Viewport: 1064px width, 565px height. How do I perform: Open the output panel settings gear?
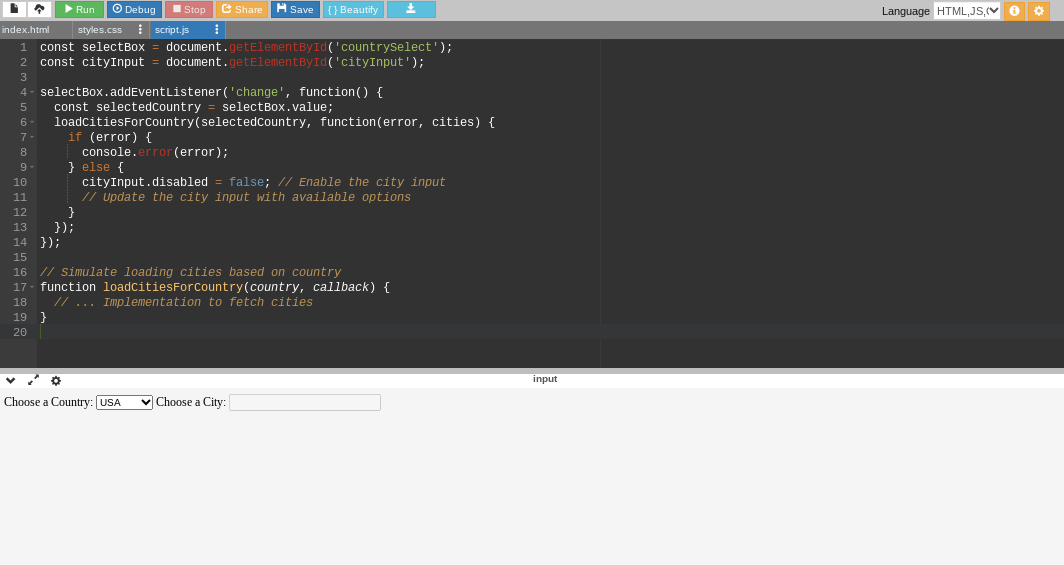pyautogui.click(x=56, y=381)
